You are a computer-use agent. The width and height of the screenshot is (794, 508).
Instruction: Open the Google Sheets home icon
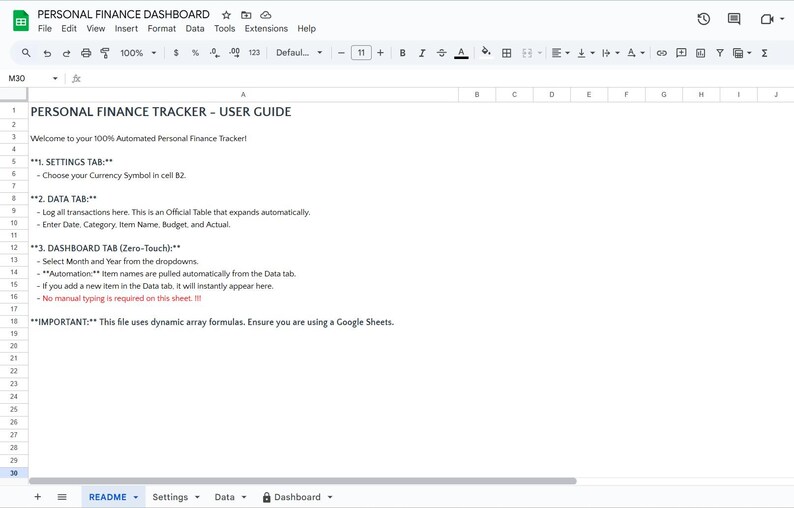[21, 21]
